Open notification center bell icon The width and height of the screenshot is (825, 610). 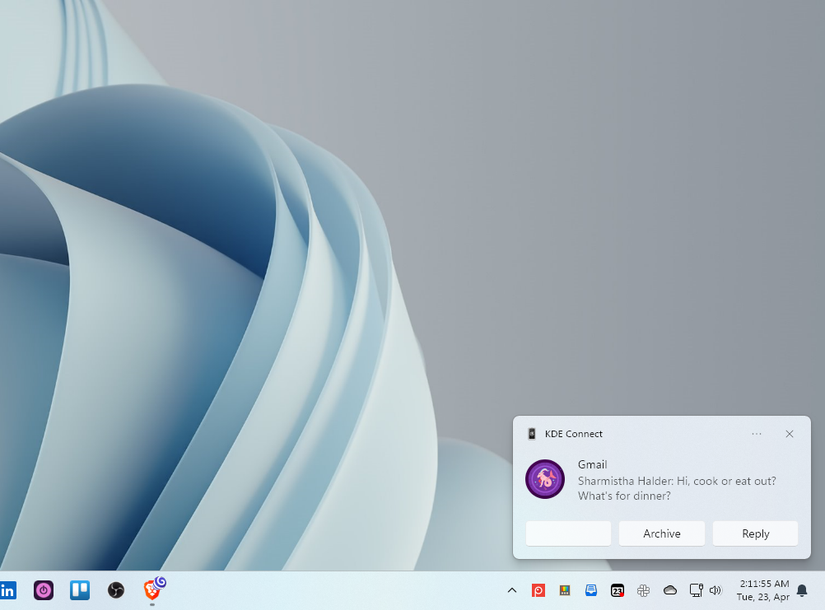(802, 591)
